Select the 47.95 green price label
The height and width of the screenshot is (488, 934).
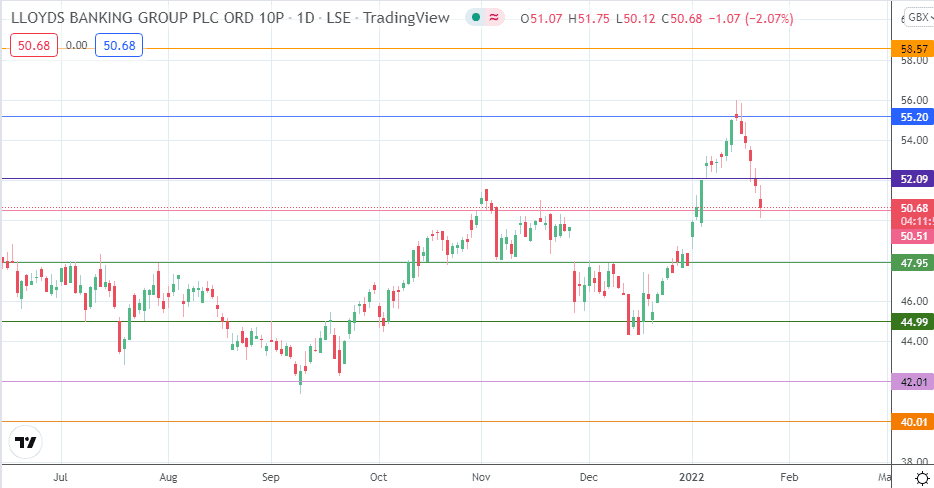tap(913, 263)
